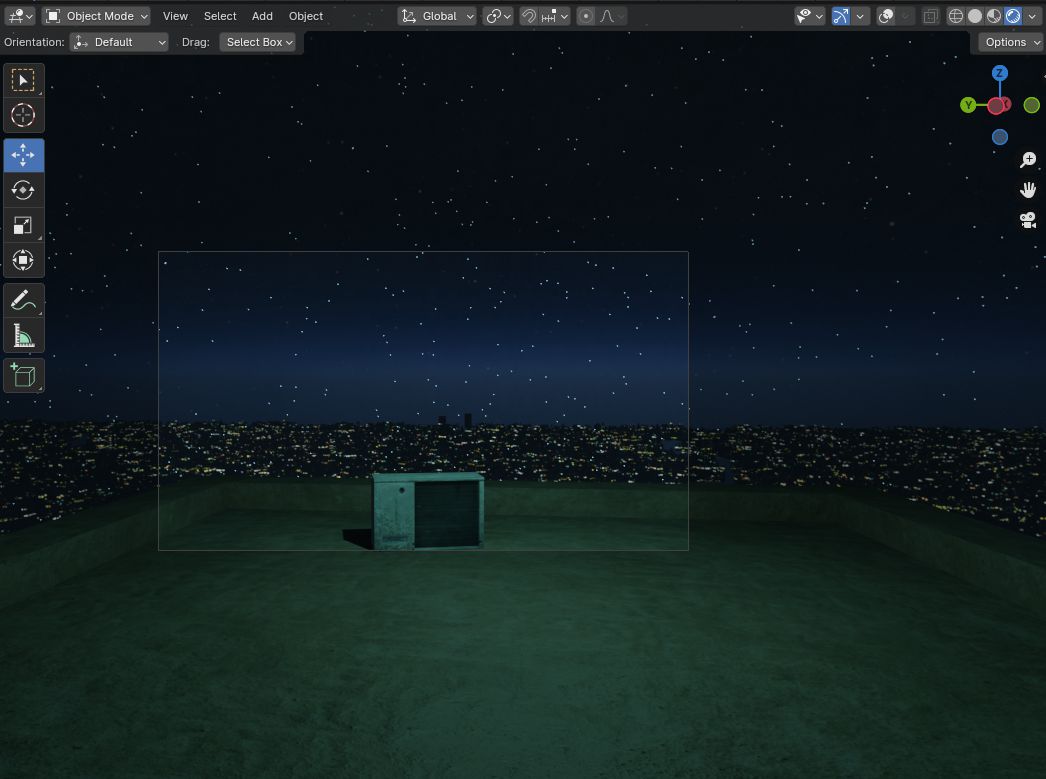Activate the Rotate tool
The image size is (1046, 779).
23,190
